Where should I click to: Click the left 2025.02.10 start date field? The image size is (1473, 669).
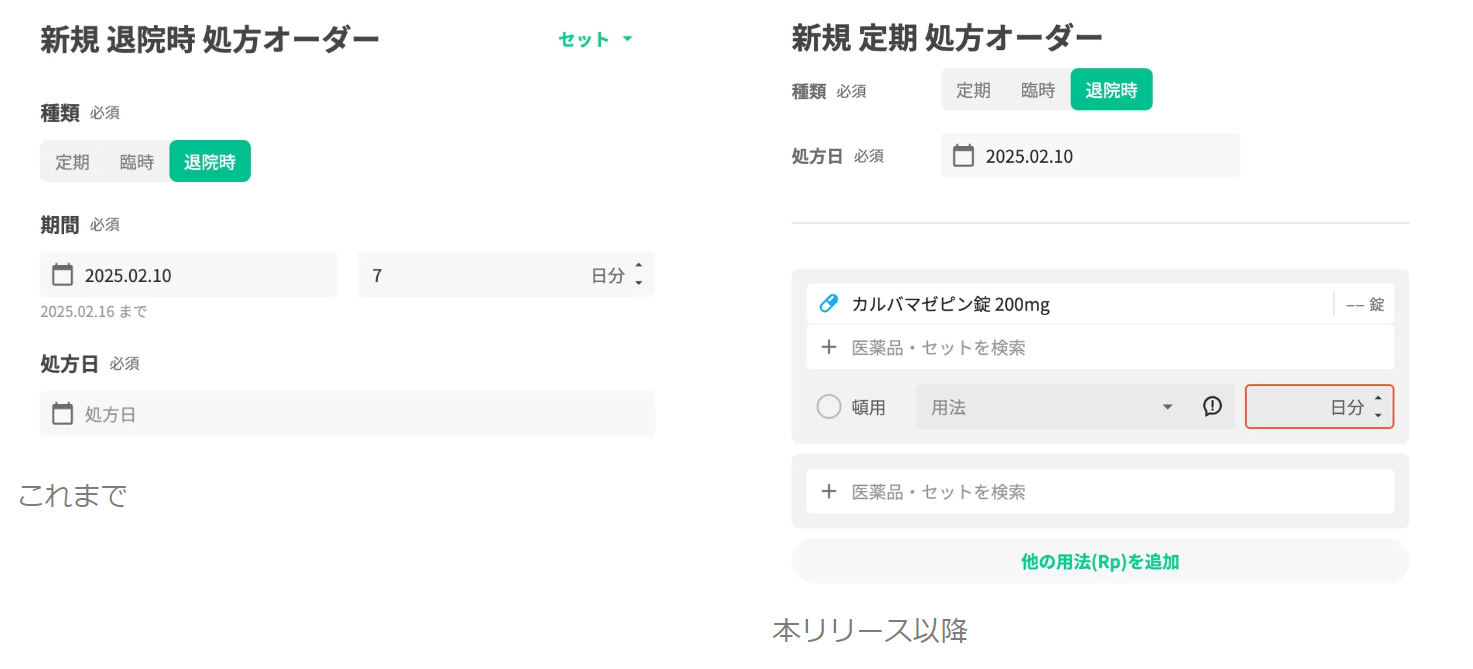tap(188, 275)
